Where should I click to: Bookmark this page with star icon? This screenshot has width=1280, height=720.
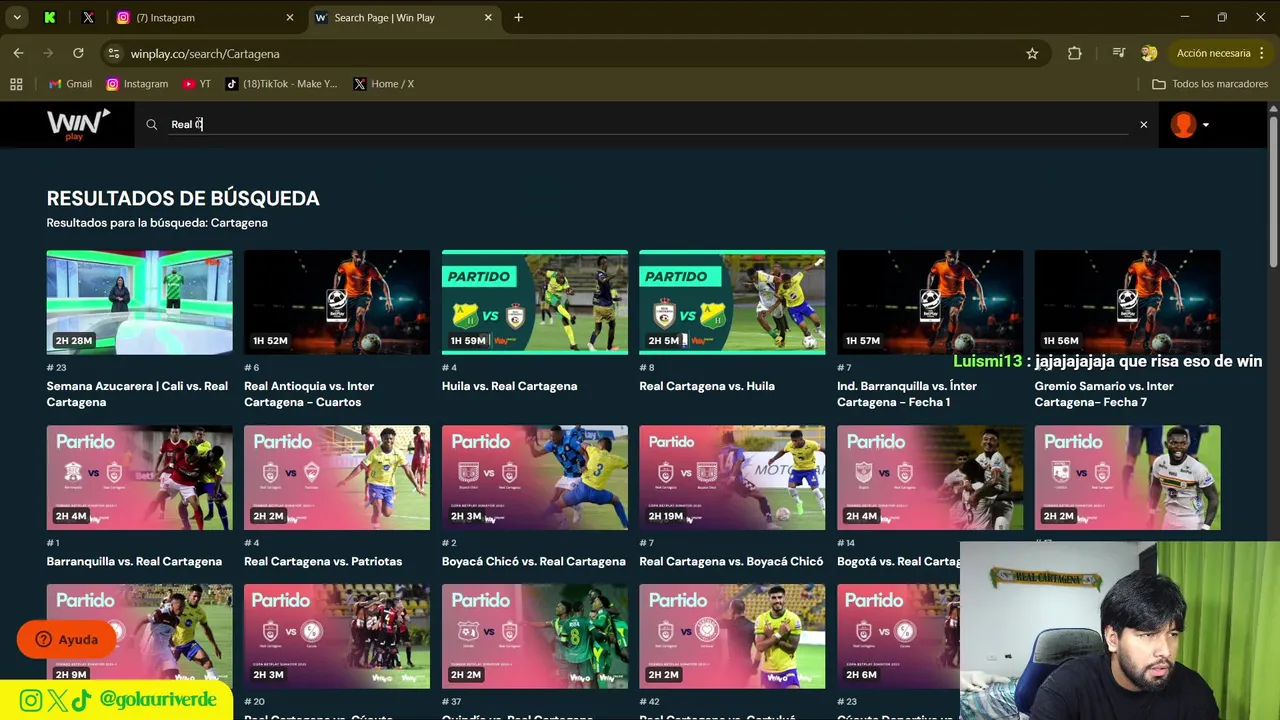(x=1032, y=53)
